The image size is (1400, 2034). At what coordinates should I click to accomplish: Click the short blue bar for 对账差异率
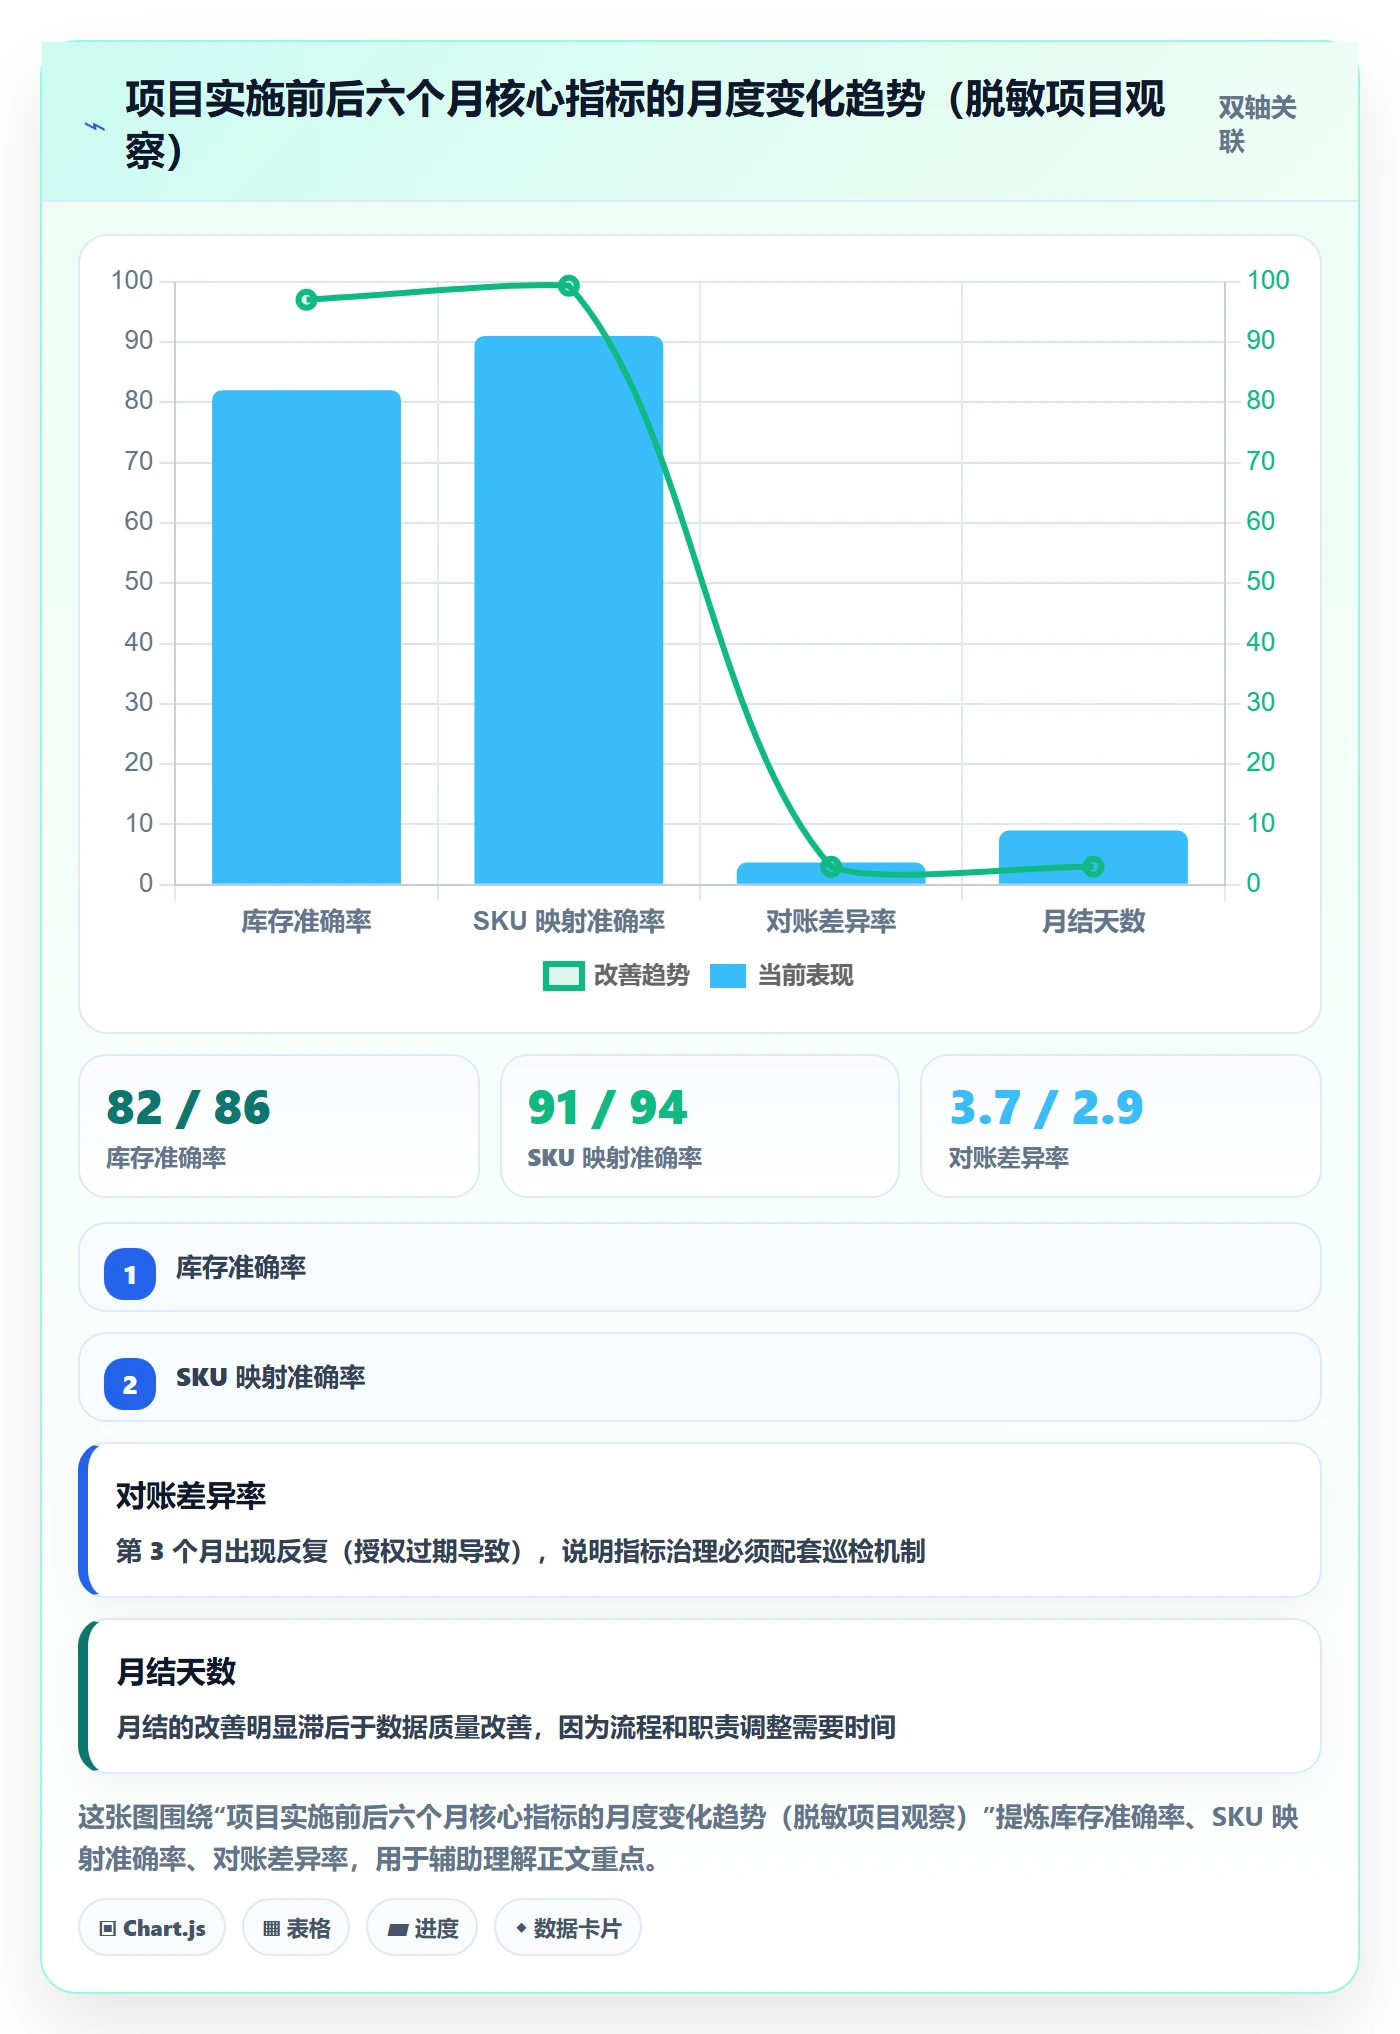[831, 873]
